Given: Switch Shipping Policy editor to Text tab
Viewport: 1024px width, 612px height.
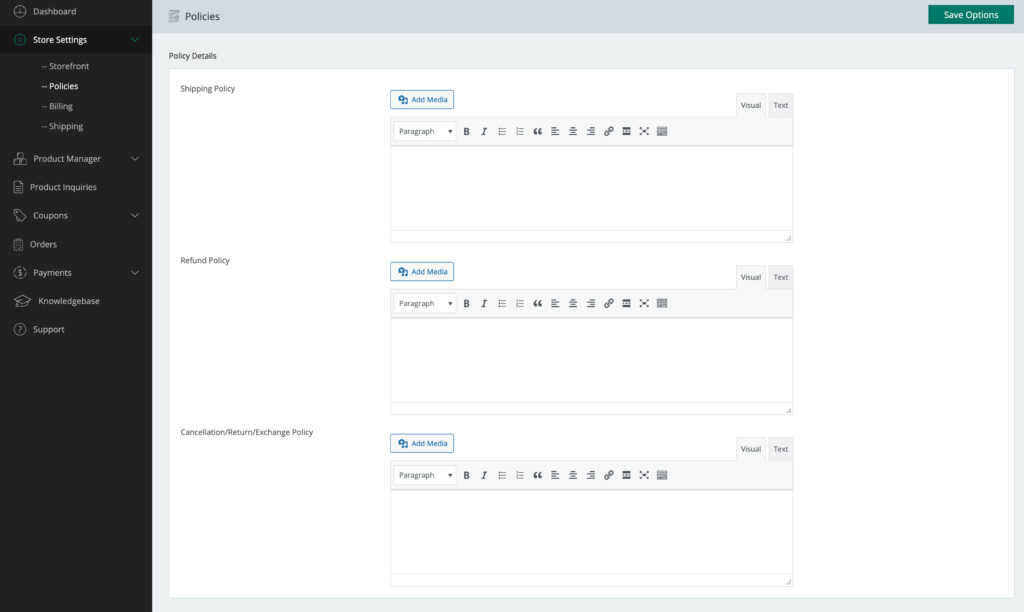Looking at the screenshot, I should pyautogui.click(x=780, y=105).
